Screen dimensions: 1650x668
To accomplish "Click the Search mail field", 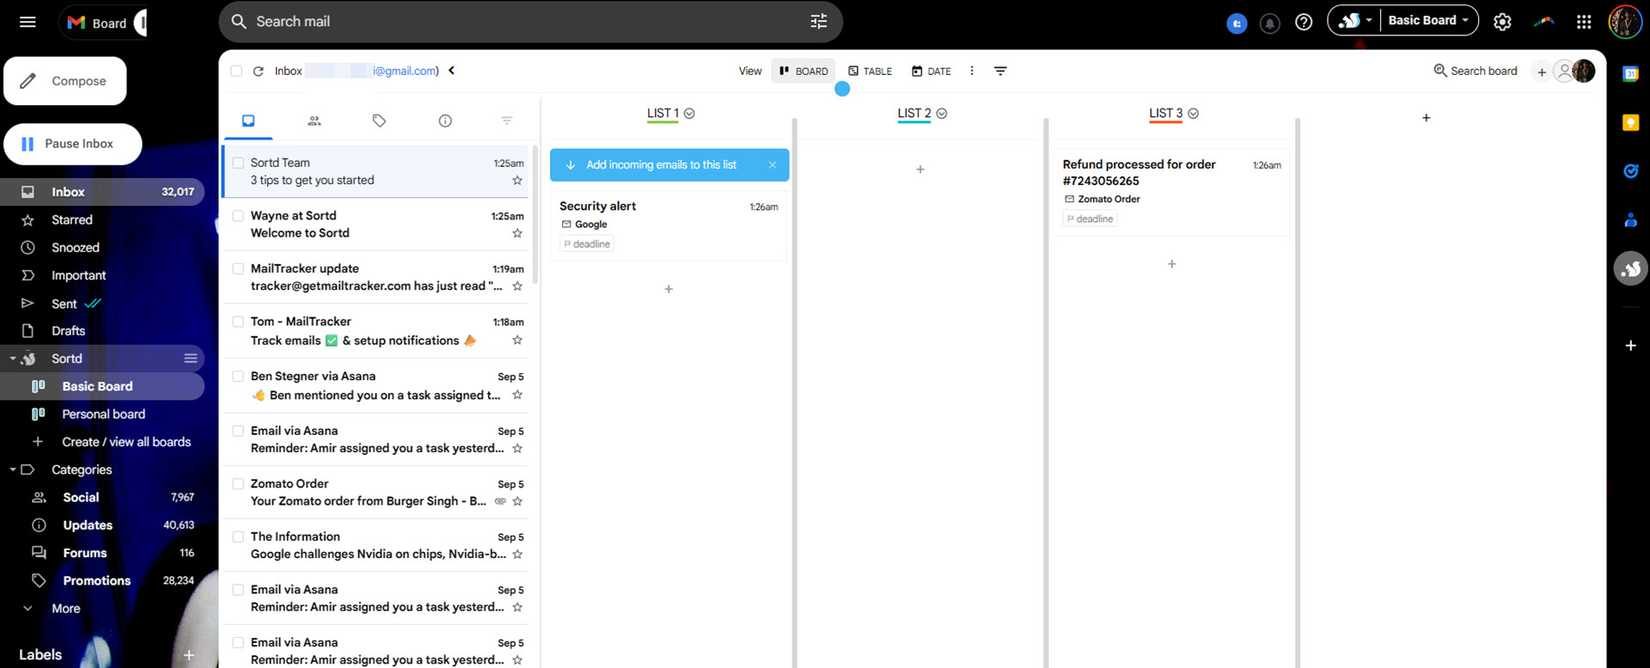I will (x=530, y=21).
